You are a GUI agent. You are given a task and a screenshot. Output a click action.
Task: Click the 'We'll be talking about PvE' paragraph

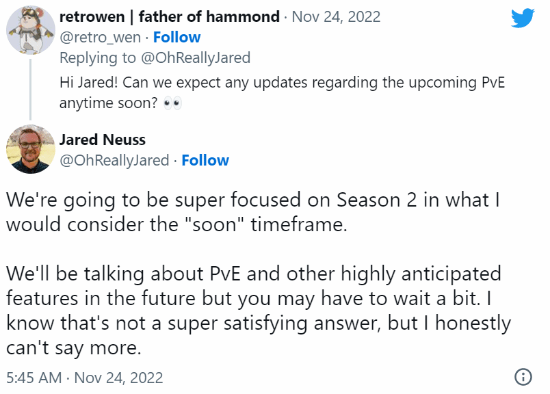[x=259, y=310]
